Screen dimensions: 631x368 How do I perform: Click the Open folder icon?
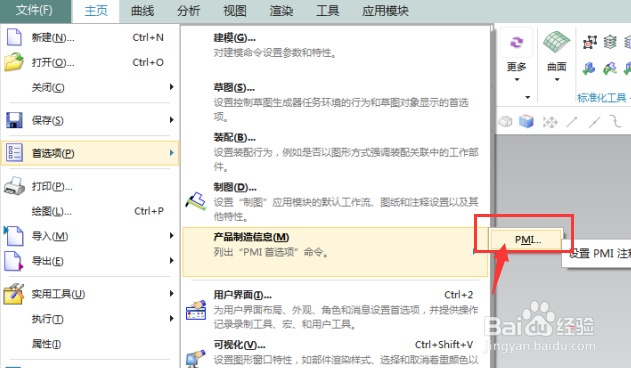click(14, 62)
